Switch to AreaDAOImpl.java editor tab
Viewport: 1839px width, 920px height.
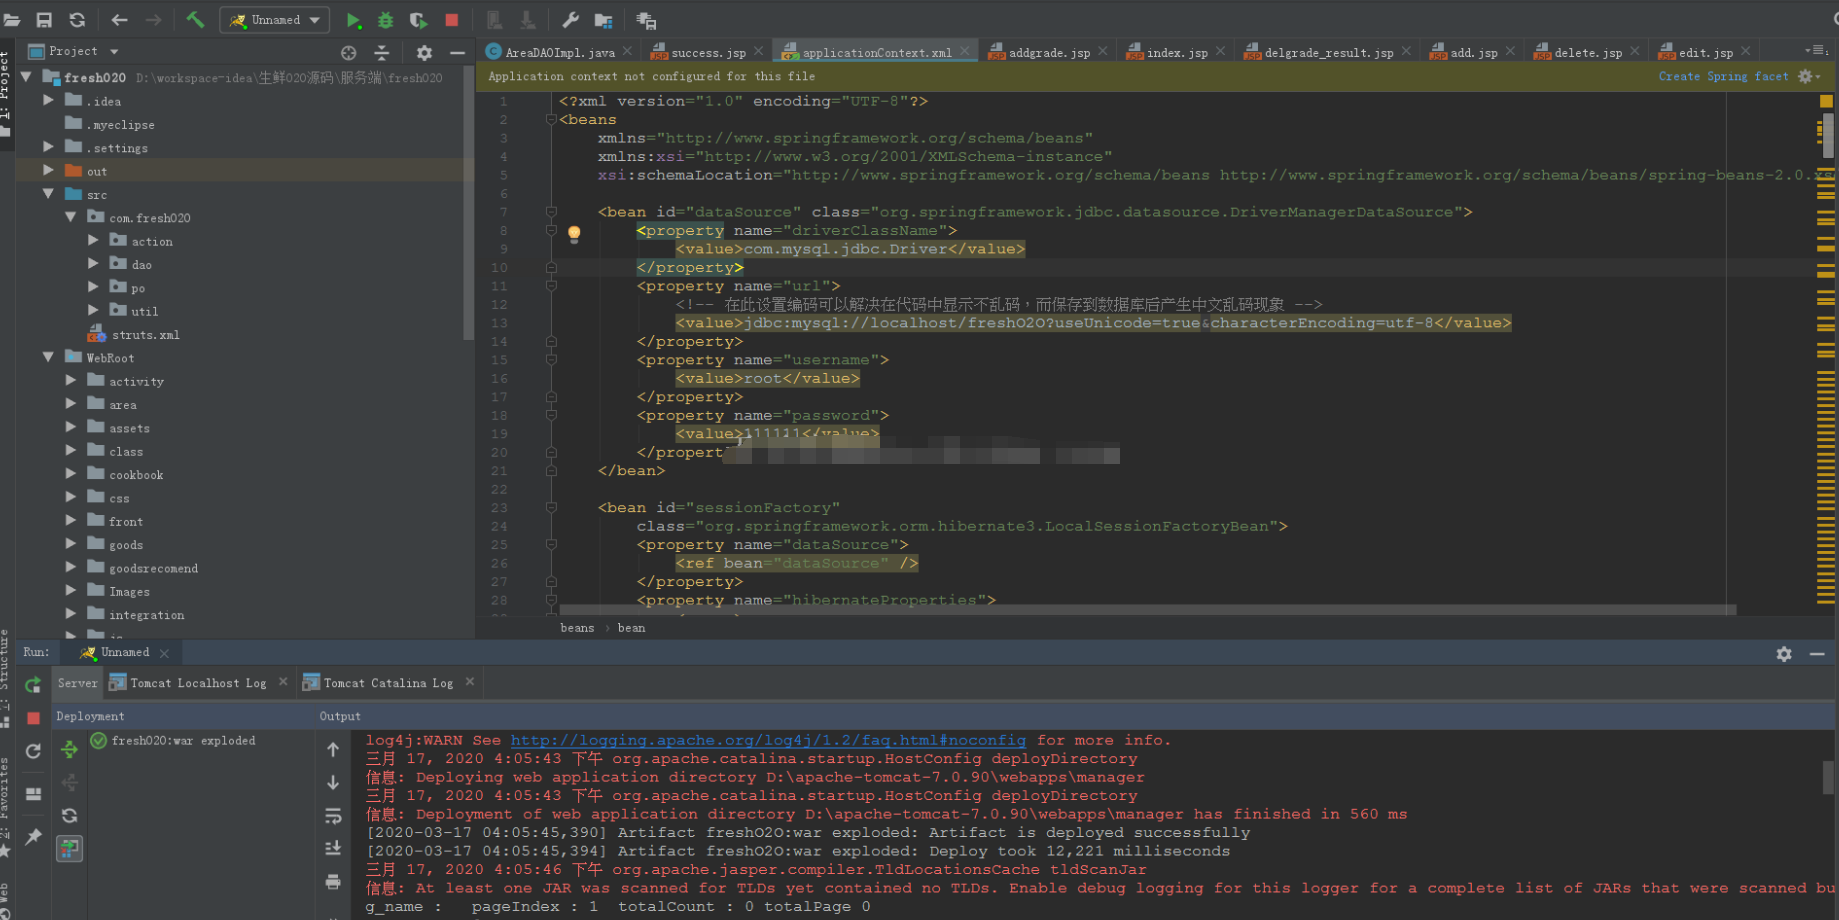pos(560,52)
